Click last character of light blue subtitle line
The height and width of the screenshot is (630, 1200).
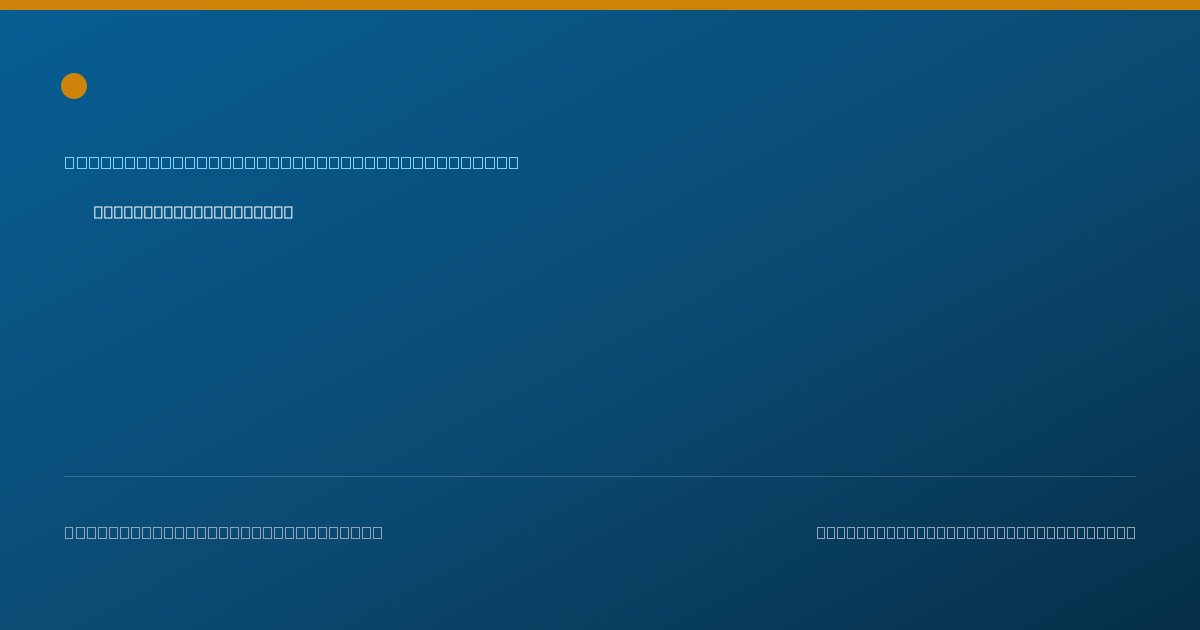click(x=514, y=162)
